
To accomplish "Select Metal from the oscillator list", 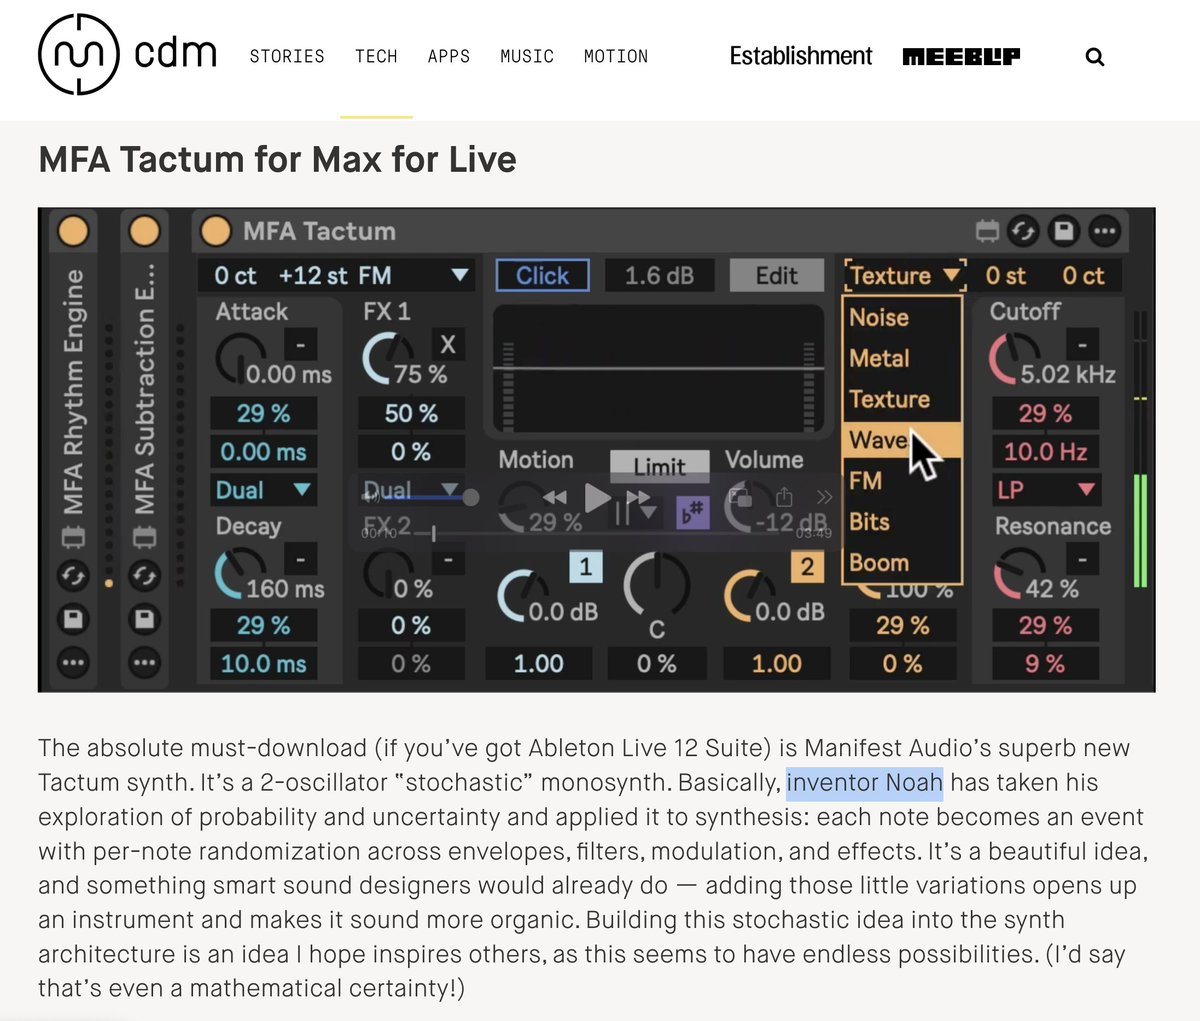I will click(x=902, y=358).
